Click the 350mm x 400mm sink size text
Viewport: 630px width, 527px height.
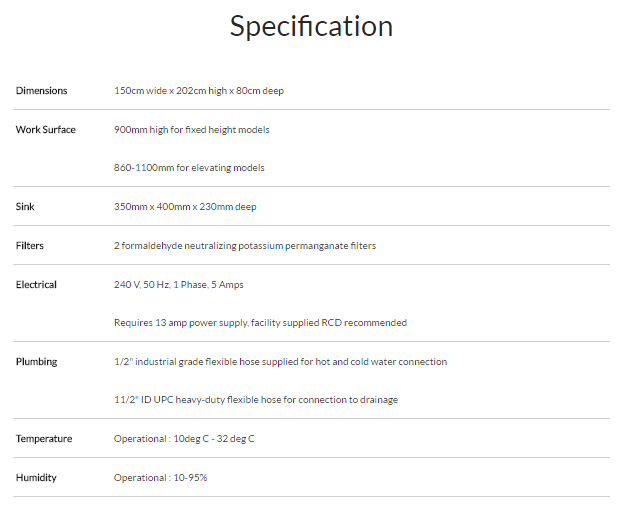(x=185, y=207)
